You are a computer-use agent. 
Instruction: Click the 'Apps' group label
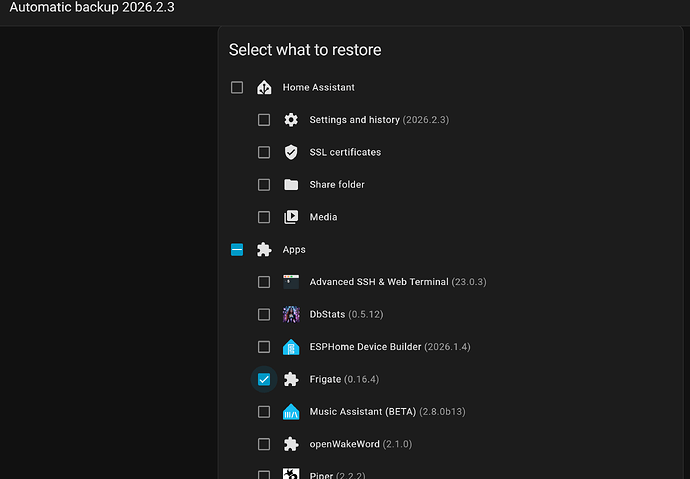tap(294, 250)
